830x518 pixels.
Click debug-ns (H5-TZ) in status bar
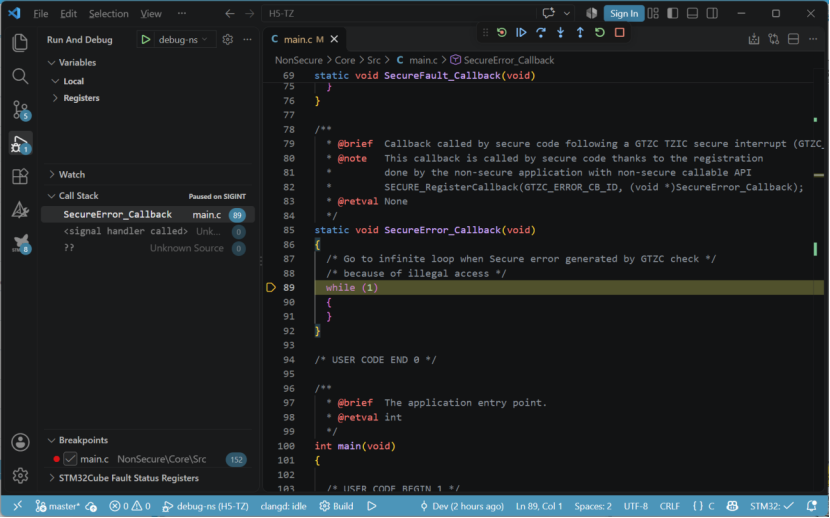point(205,506)
